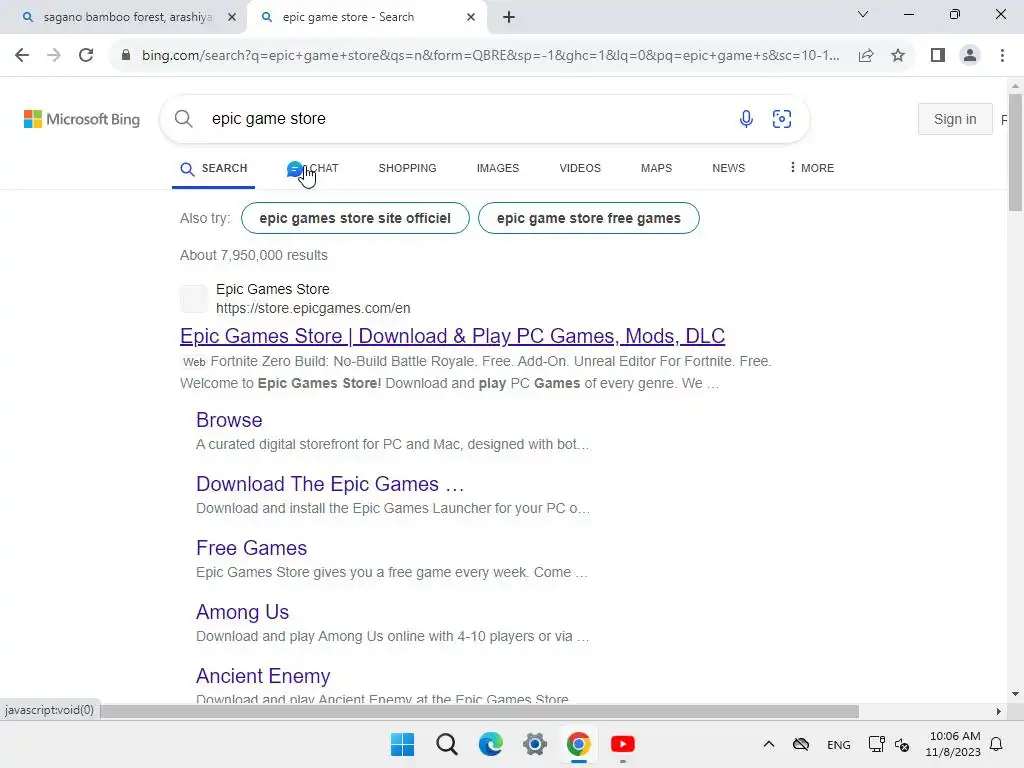Open ENG language indicator
Screen dimensions: 1024x768
tap(839, 744)
